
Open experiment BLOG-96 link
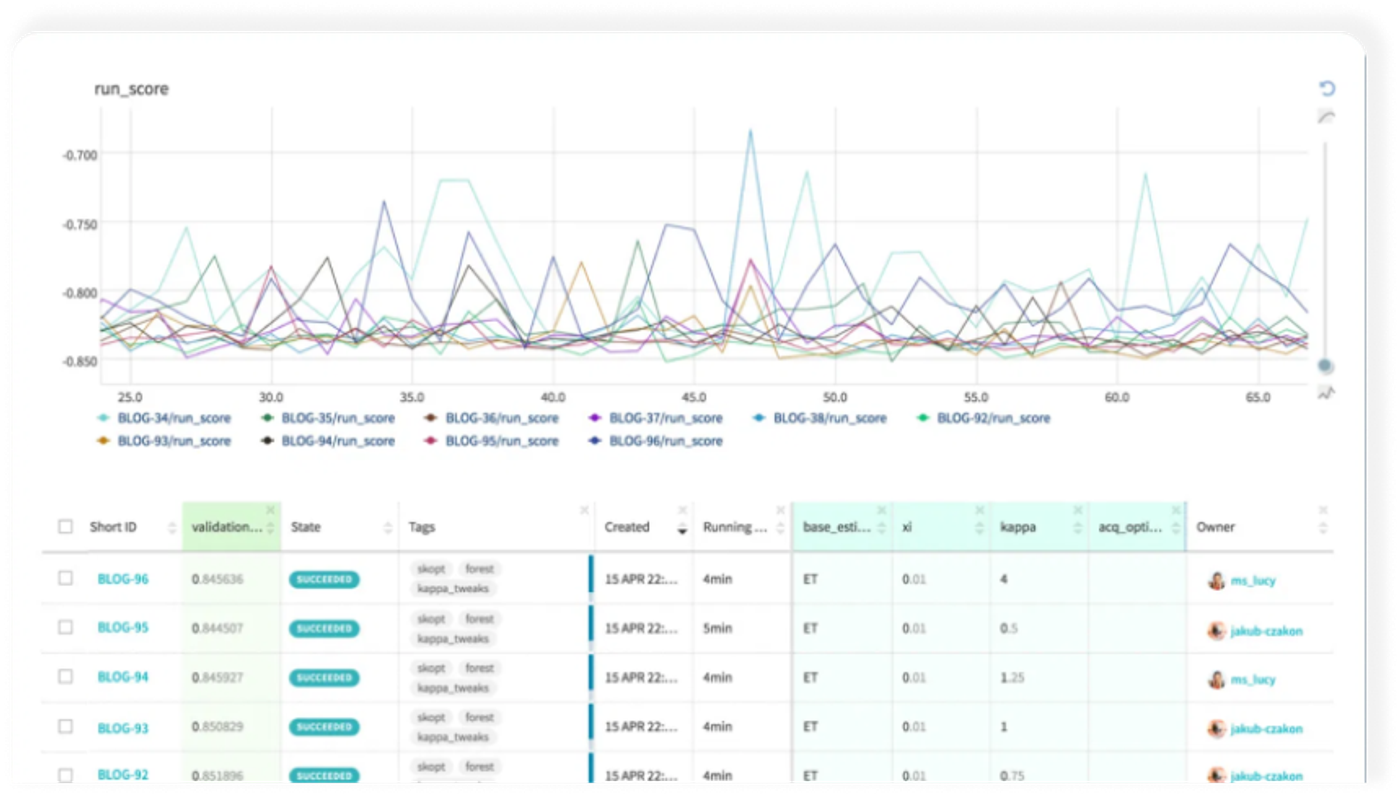coord(123,579)
